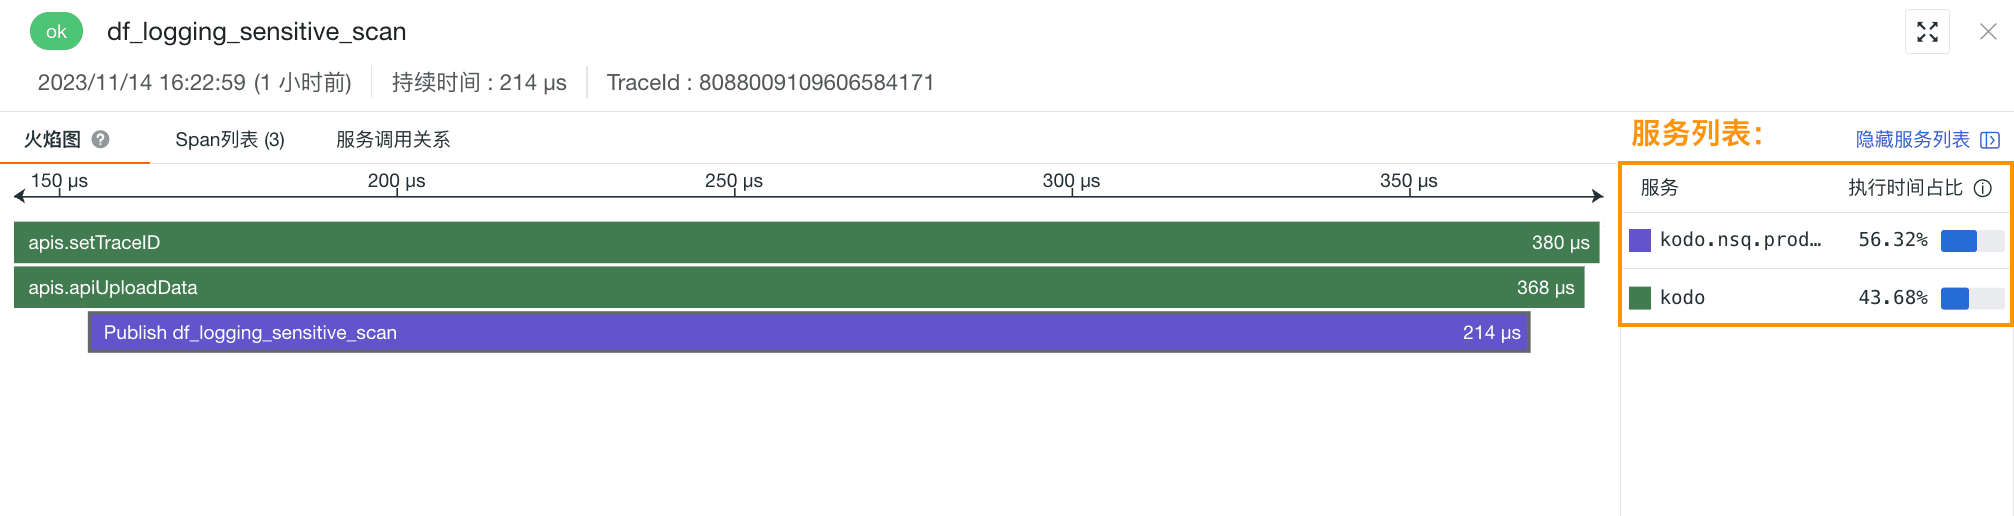Select the Publish df_logging_sensitive_scan span bar
2014x516 pixels.
pyautogui.click(x=809, y=332)
